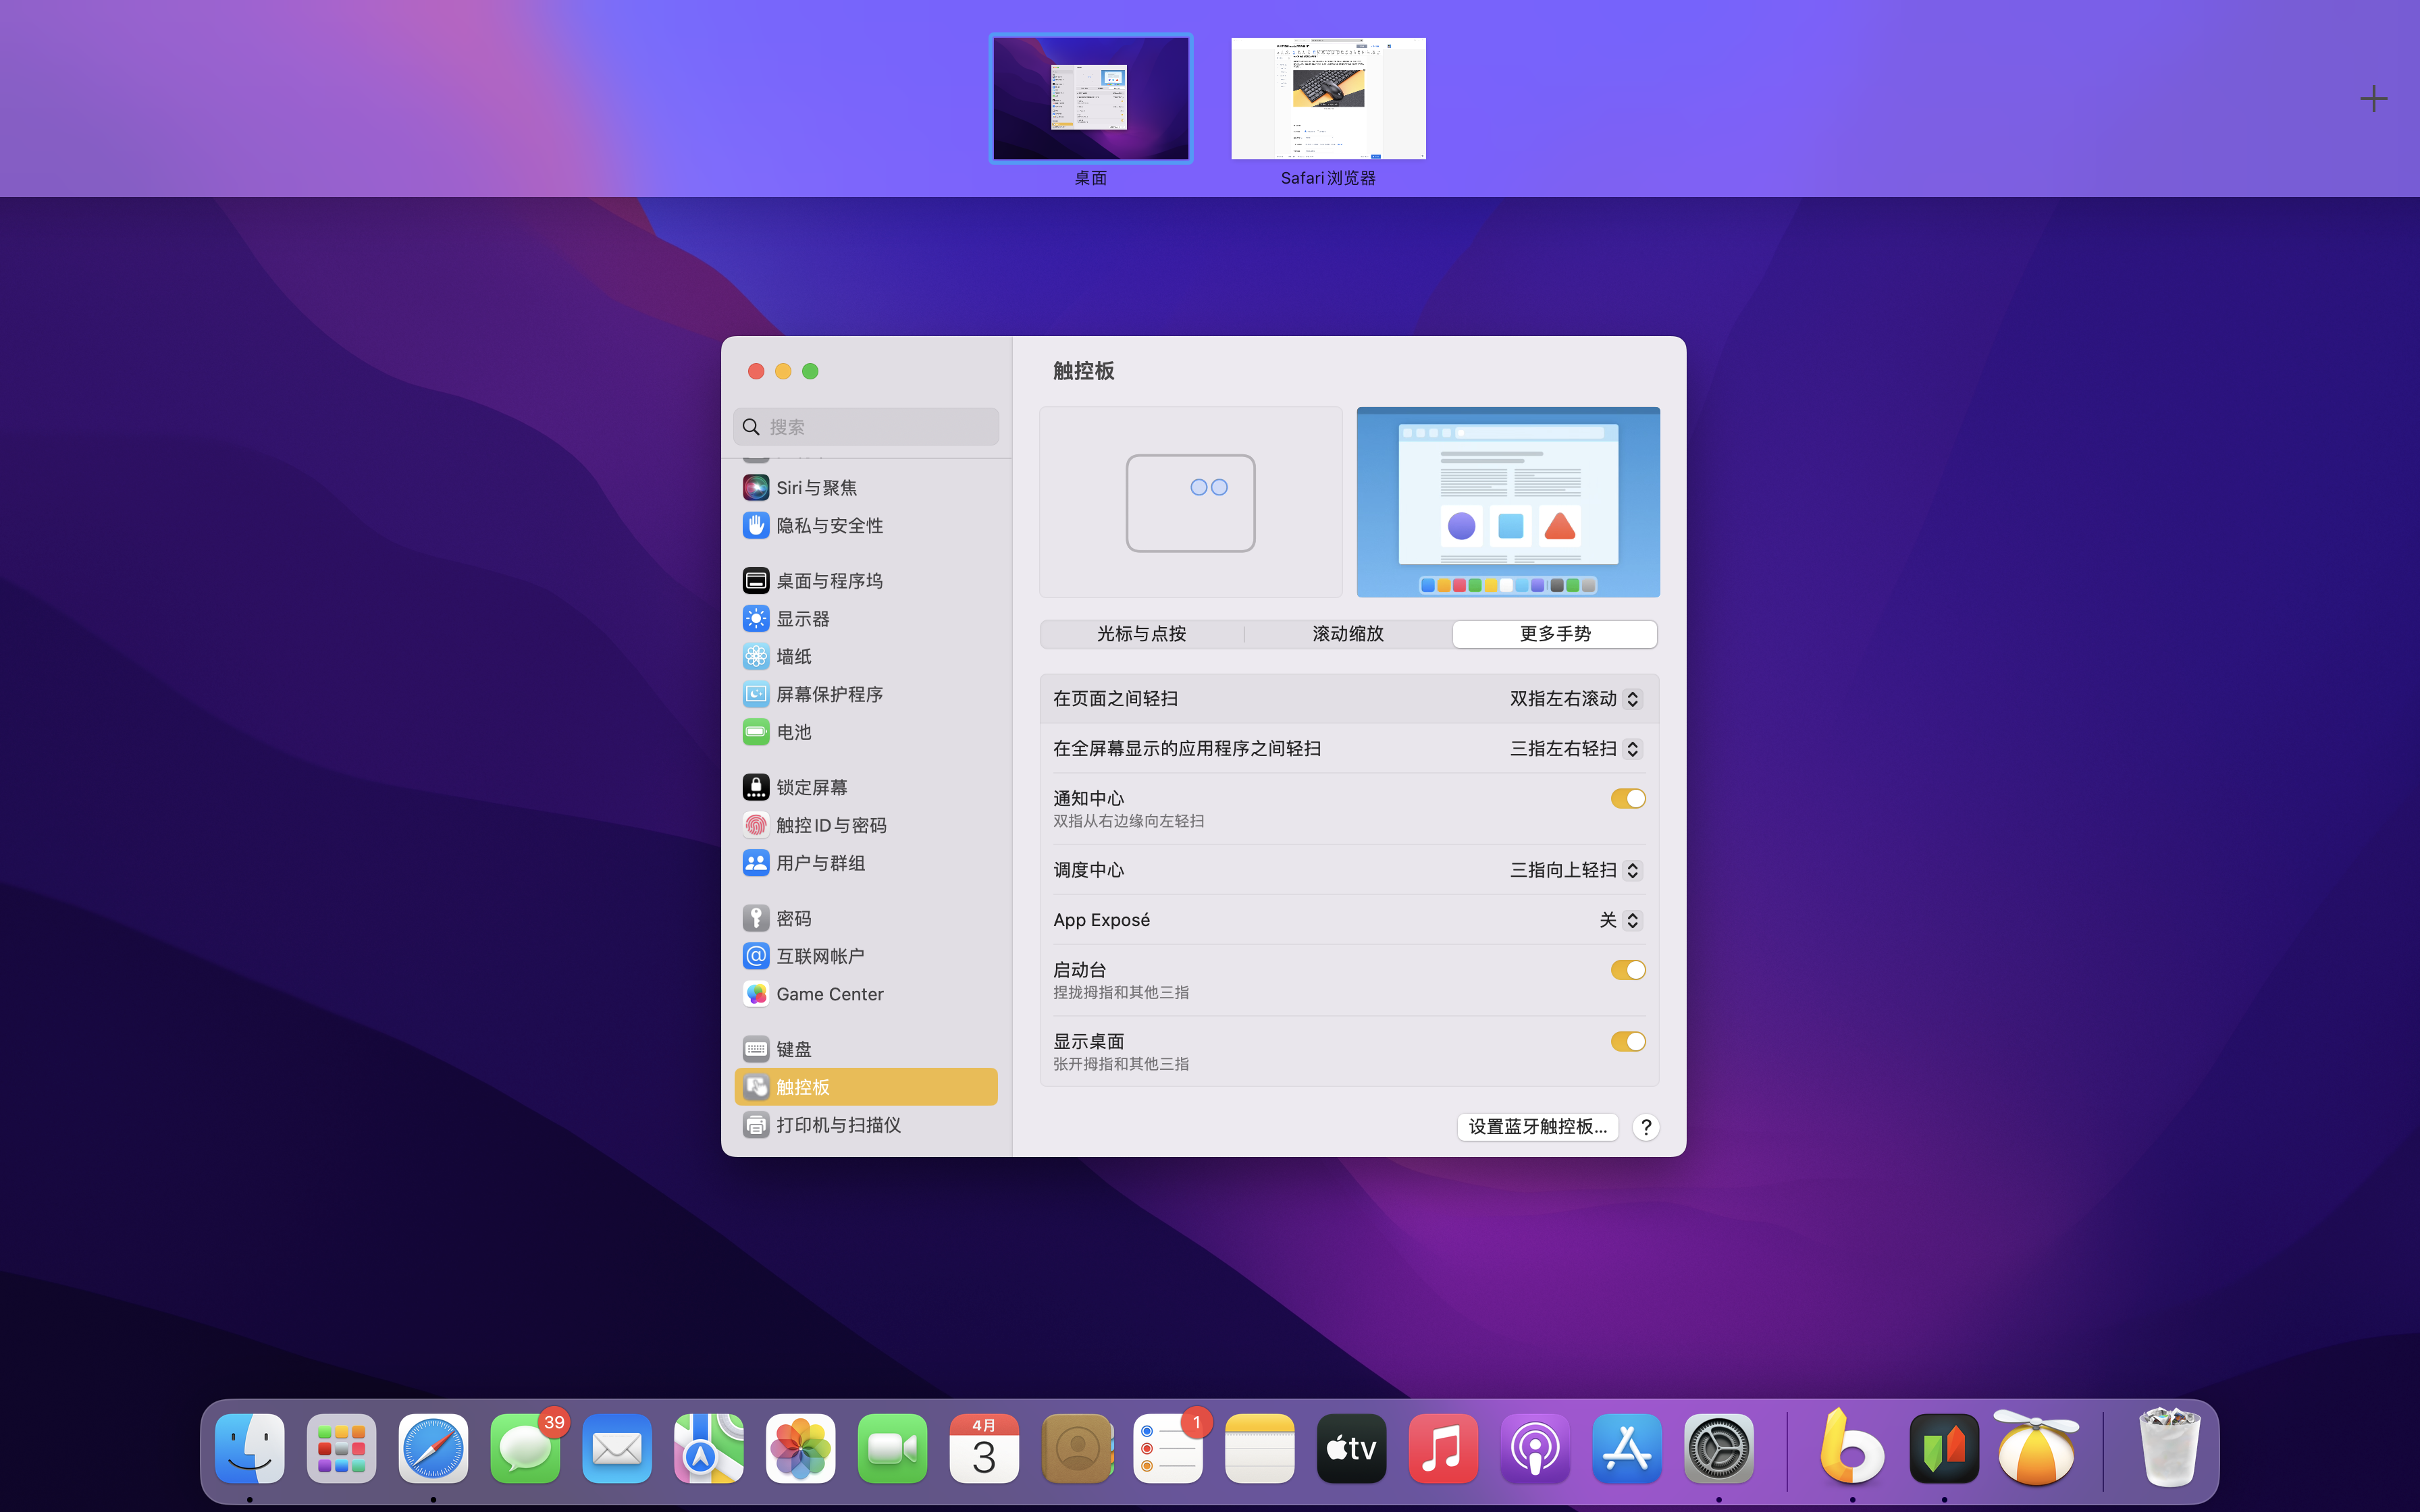Open 屏幕保护程序 settings
The width and height of the screenshot is (2420, 1512).
(830, 693)
